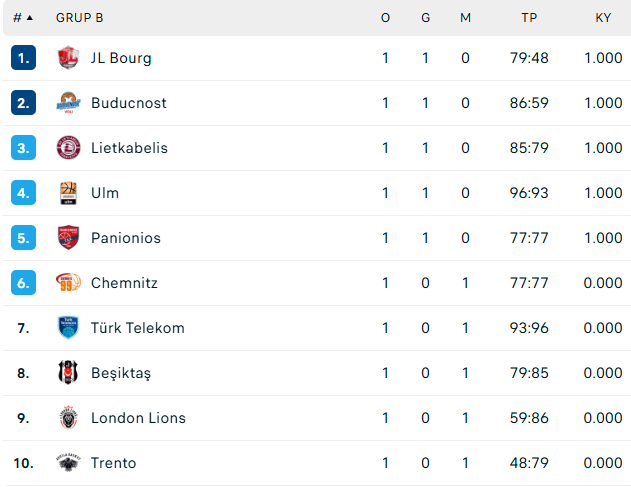This screenshot has height=487, width=631.
Task: Sort standings by the TP column
Action: (x=529, y=18)
